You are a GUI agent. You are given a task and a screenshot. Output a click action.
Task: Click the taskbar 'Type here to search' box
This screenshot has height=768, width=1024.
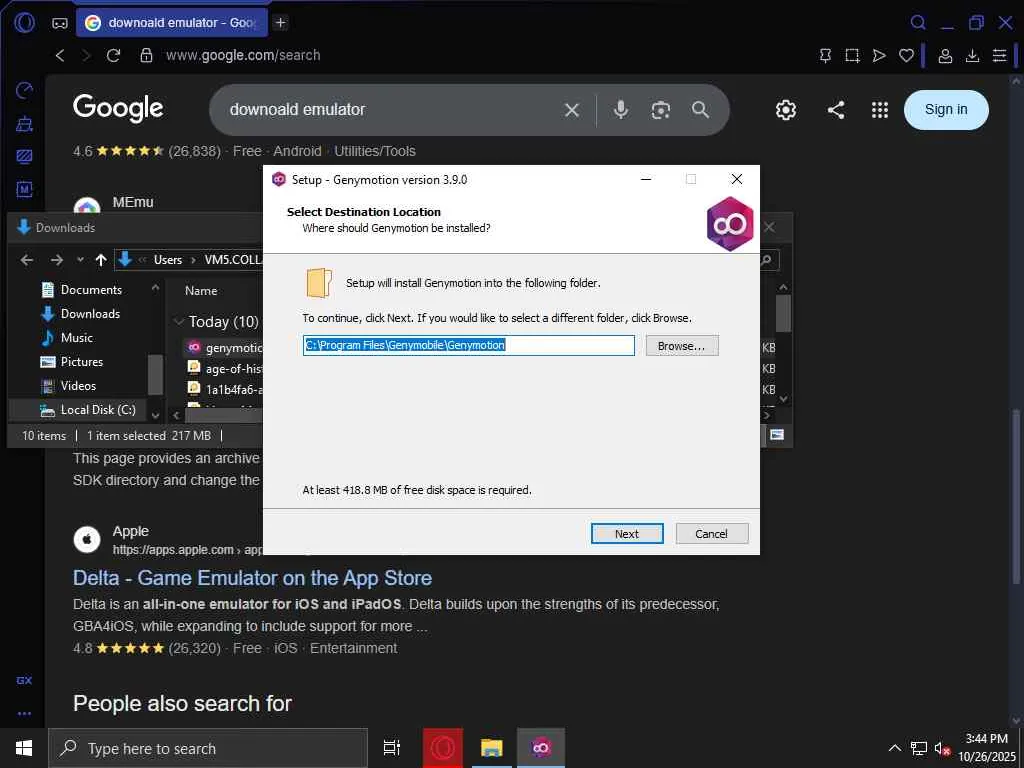click(x=208, y=748)
